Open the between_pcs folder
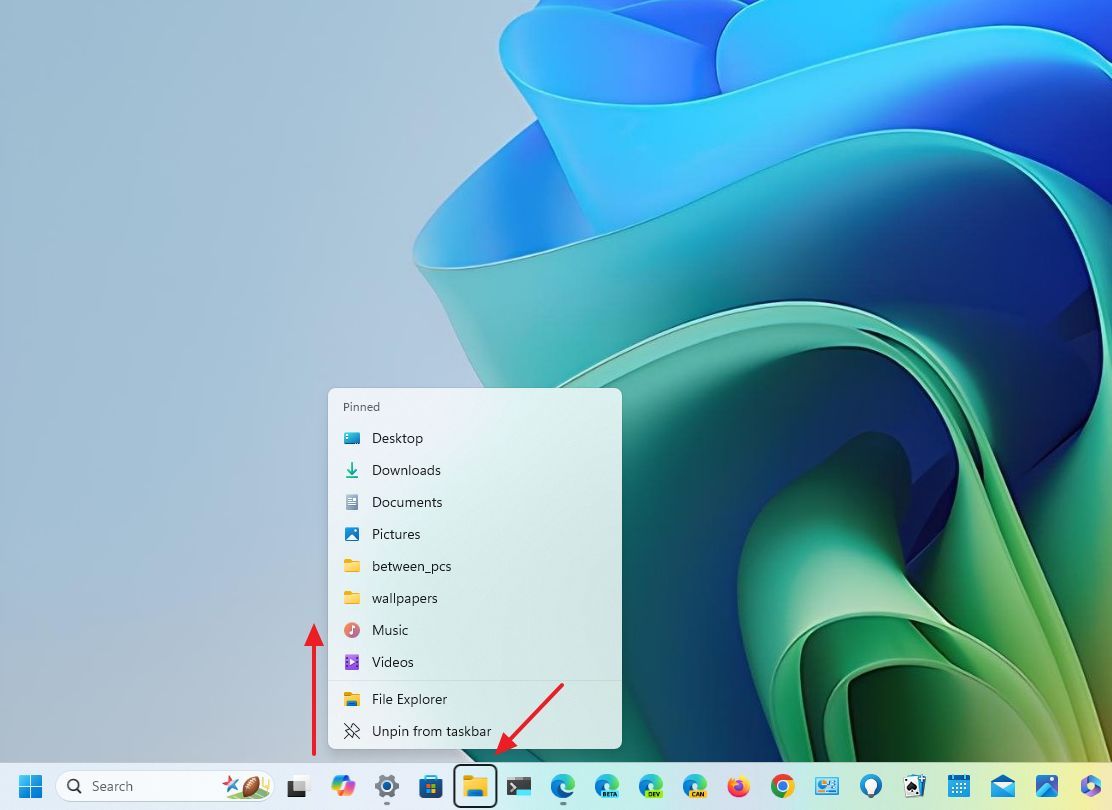Viewport: 1112px width, 810px height. (x=412, y=566)
